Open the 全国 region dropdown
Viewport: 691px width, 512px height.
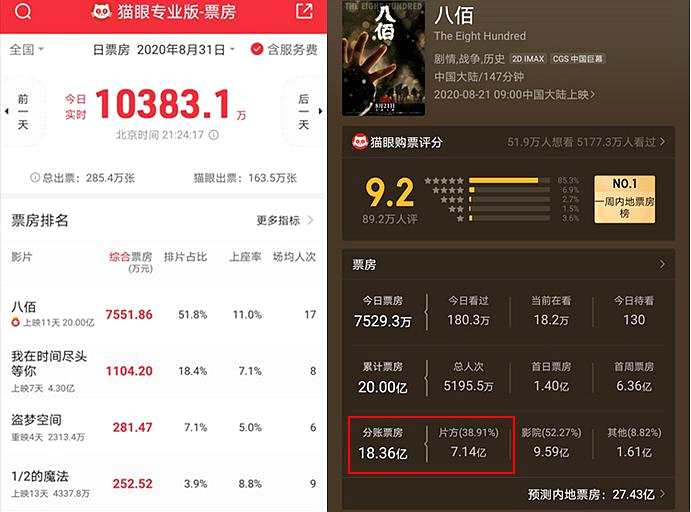coord(26,49)
